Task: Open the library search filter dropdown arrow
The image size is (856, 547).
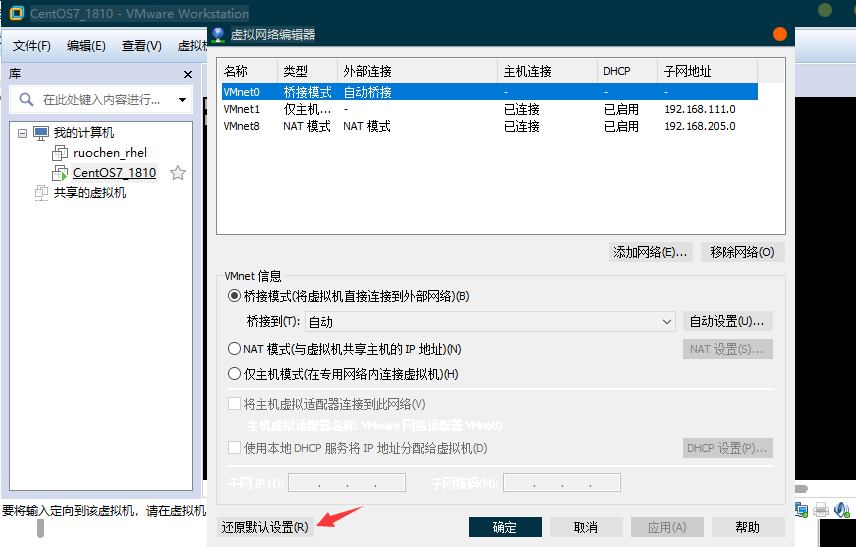Action: [182, 100]
